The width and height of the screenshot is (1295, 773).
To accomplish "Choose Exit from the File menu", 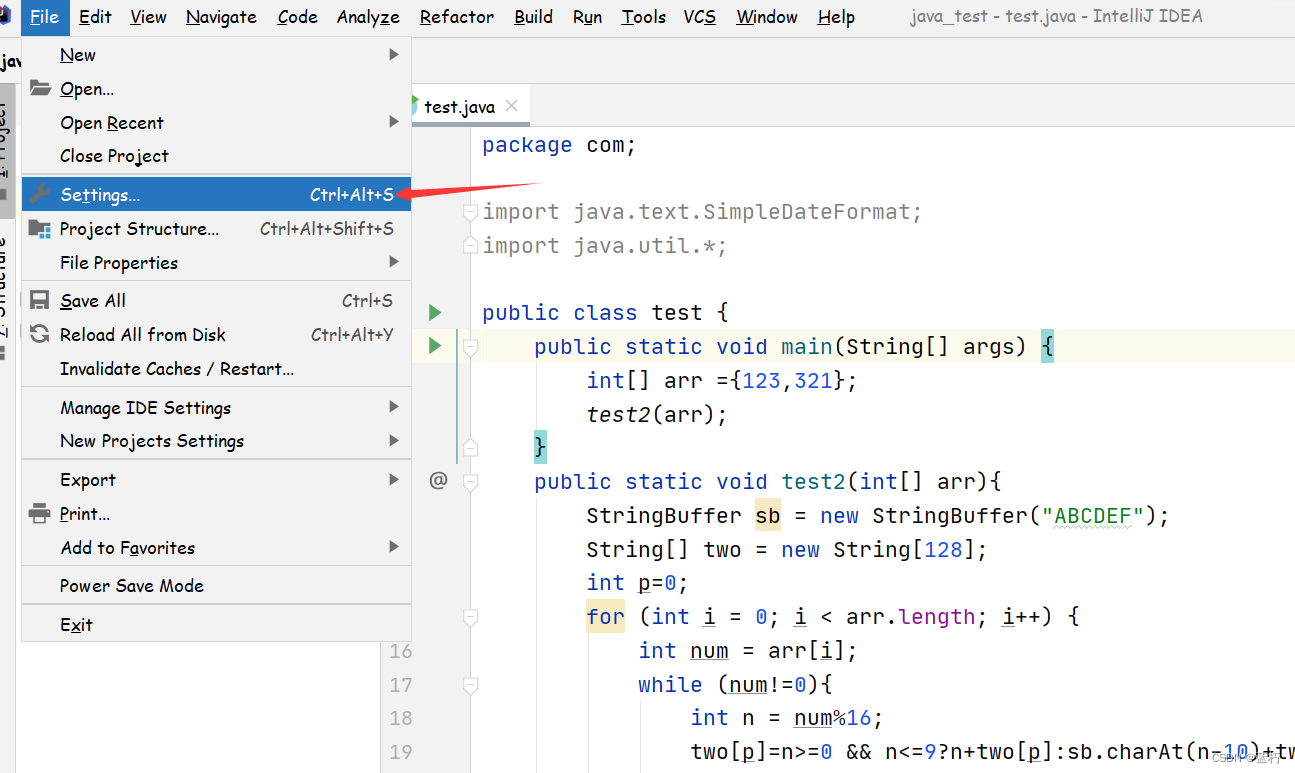I will coord(216,625).
